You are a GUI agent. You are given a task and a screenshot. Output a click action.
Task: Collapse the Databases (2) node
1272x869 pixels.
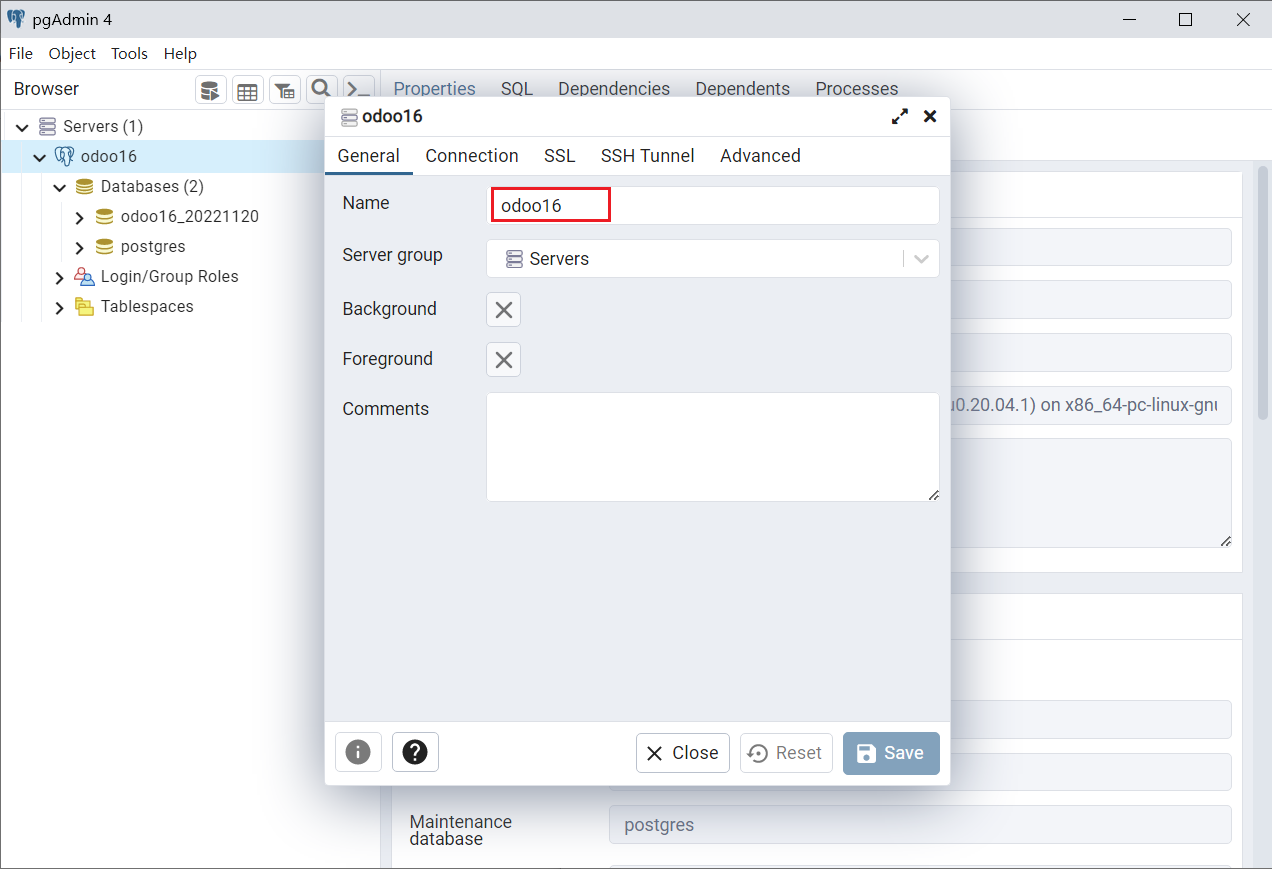click(60, 188)
